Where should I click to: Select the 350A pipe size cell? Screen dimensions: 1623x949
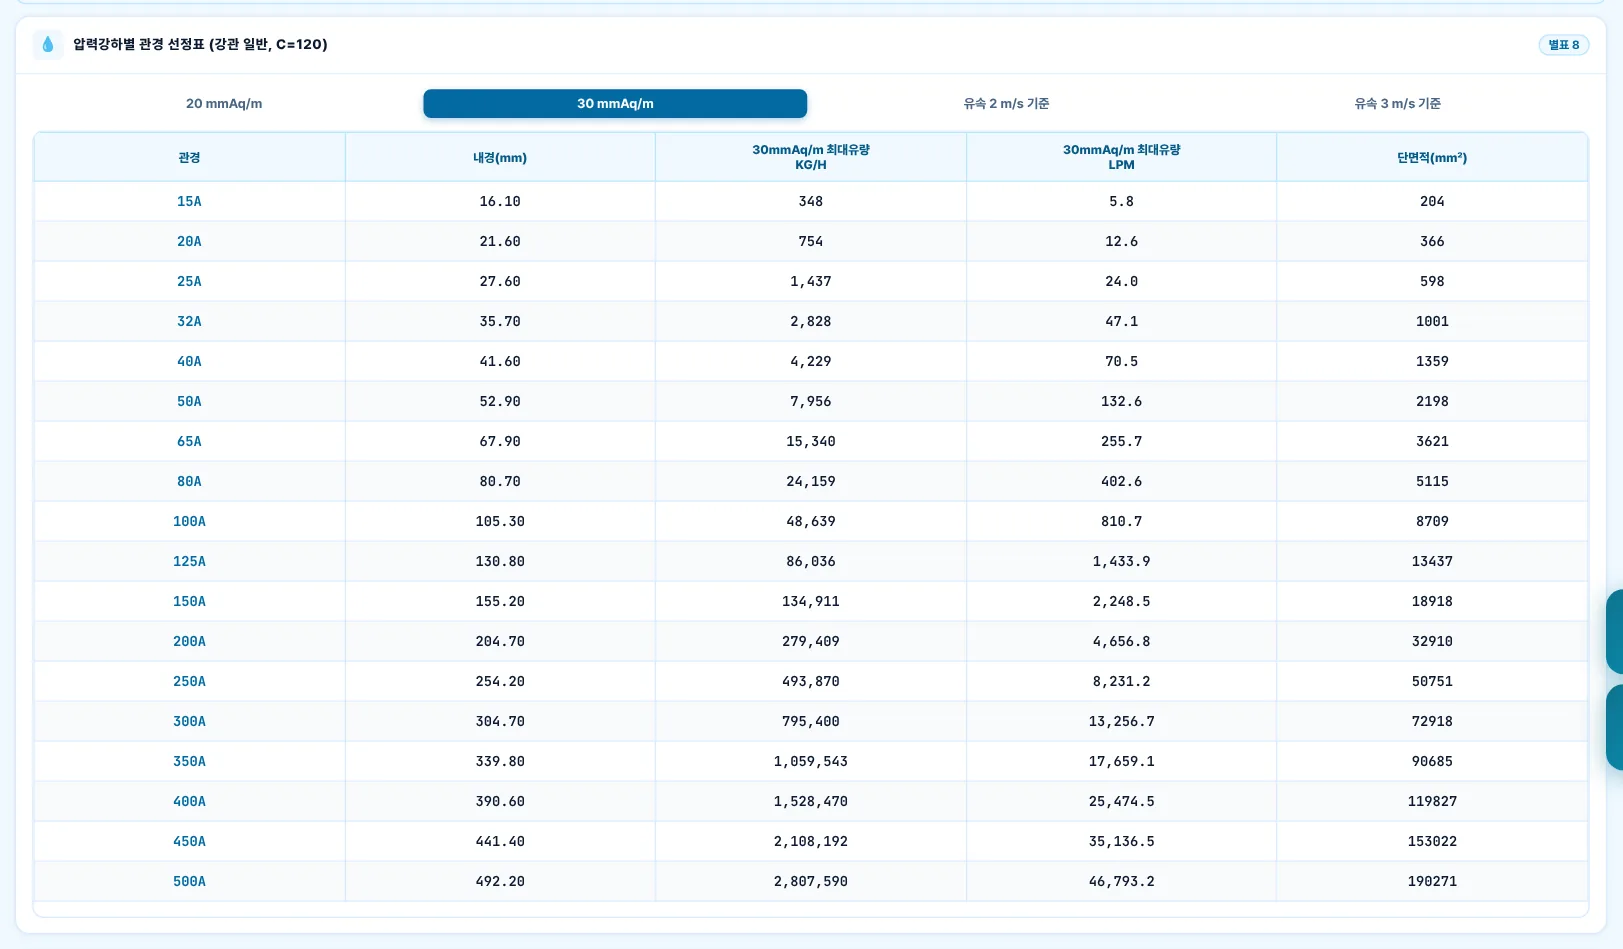[189, 761]
